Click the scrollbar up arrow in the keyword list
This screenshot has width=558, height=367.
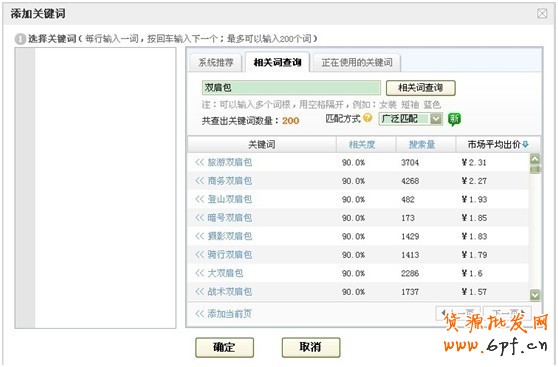click(535, 159)
